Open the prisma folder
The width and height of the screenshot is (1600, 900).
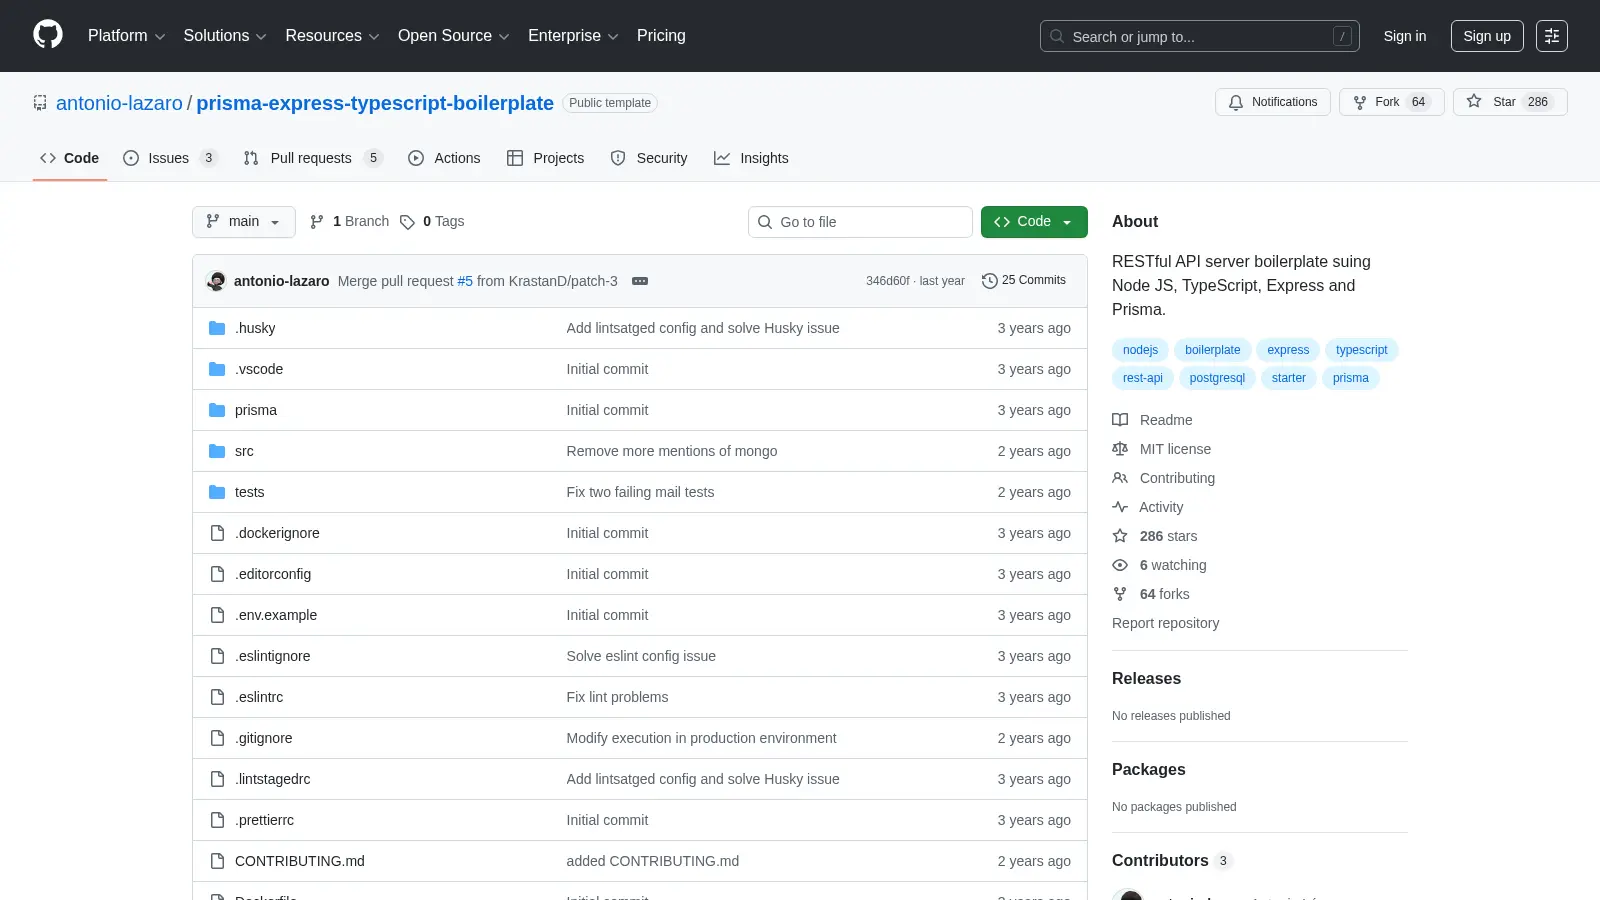(256, 410)
